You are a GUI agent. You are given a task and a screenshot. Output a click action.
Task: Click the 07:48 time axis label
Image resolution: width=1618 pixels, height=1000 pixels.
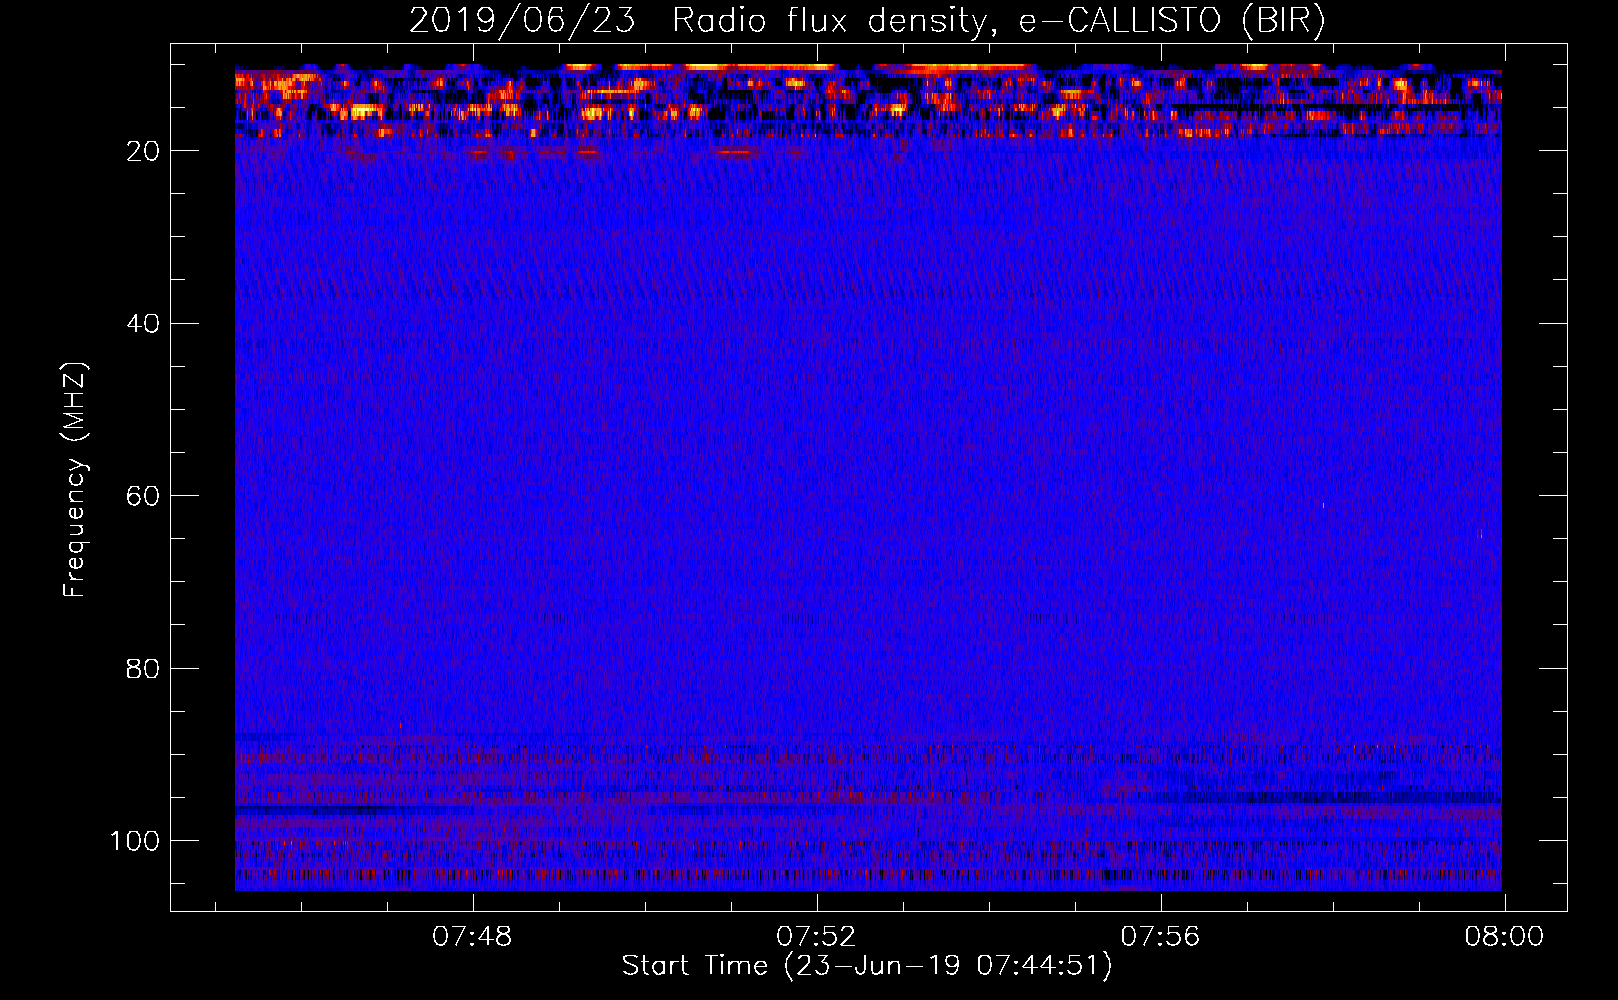pos(472,937)
